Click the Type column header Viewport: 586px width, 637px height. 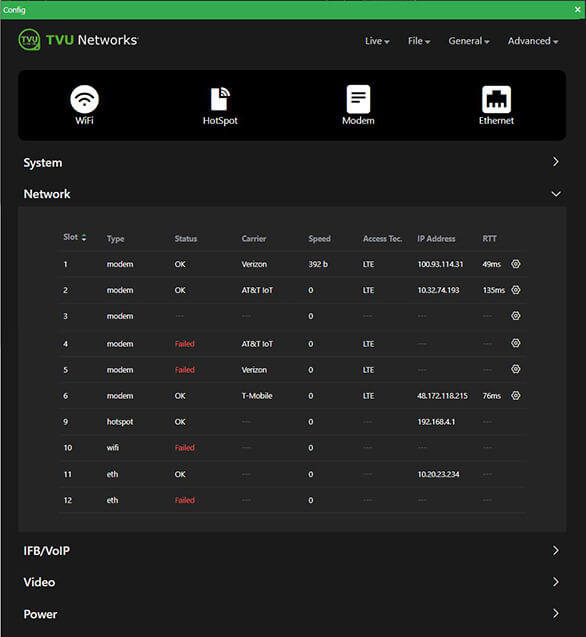coord(115,239)
